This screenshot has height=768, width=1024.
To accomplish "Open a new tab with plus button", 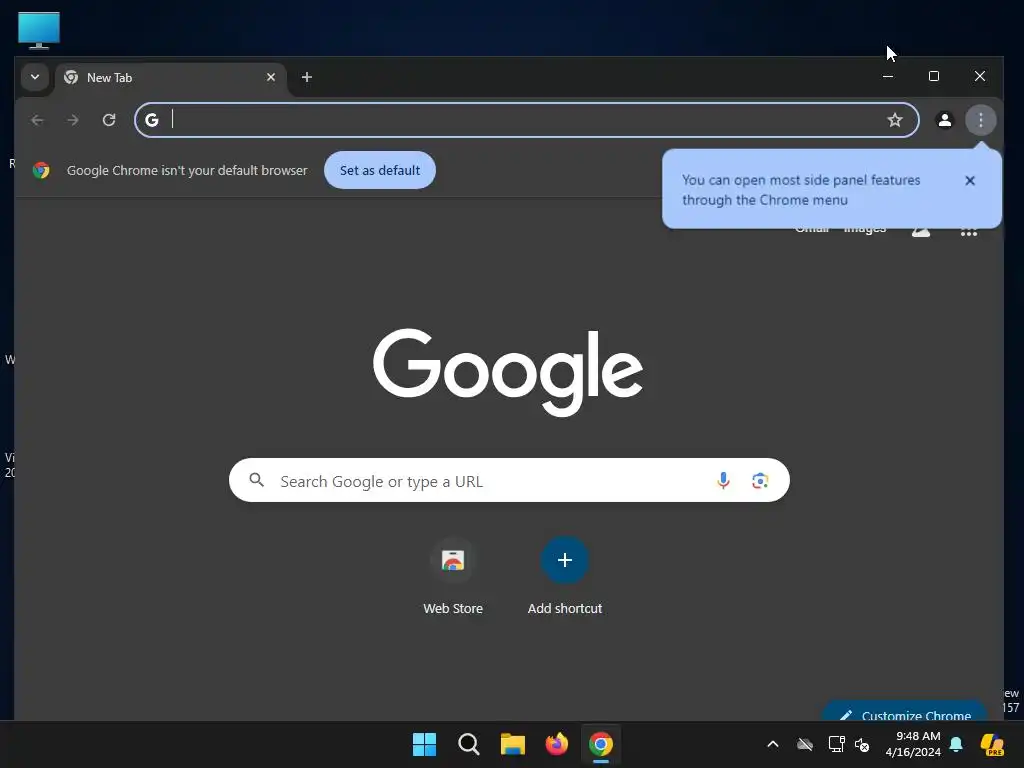I will (x=306, y=77).
